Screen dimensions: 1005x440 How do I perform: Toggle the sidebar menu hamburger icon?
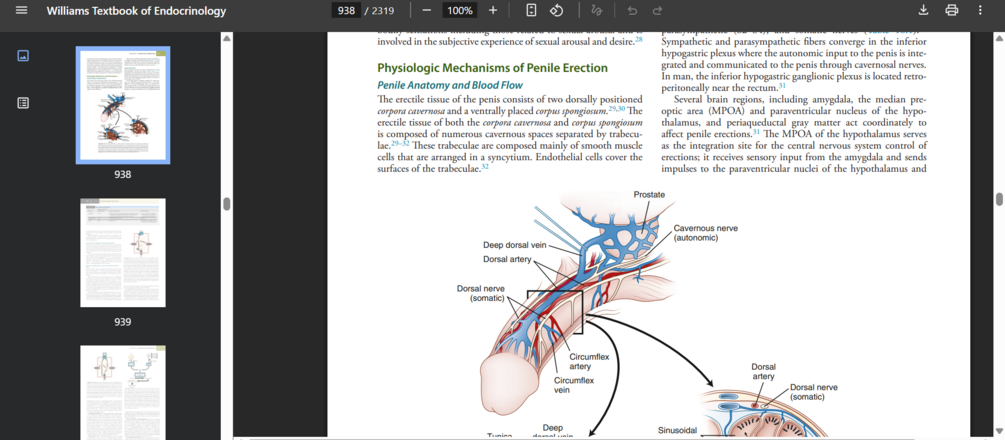point(21,11)
